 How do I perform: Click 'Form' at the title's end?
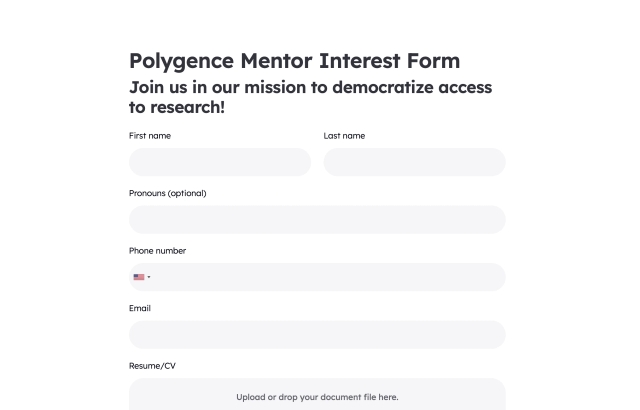coord(433,61)
